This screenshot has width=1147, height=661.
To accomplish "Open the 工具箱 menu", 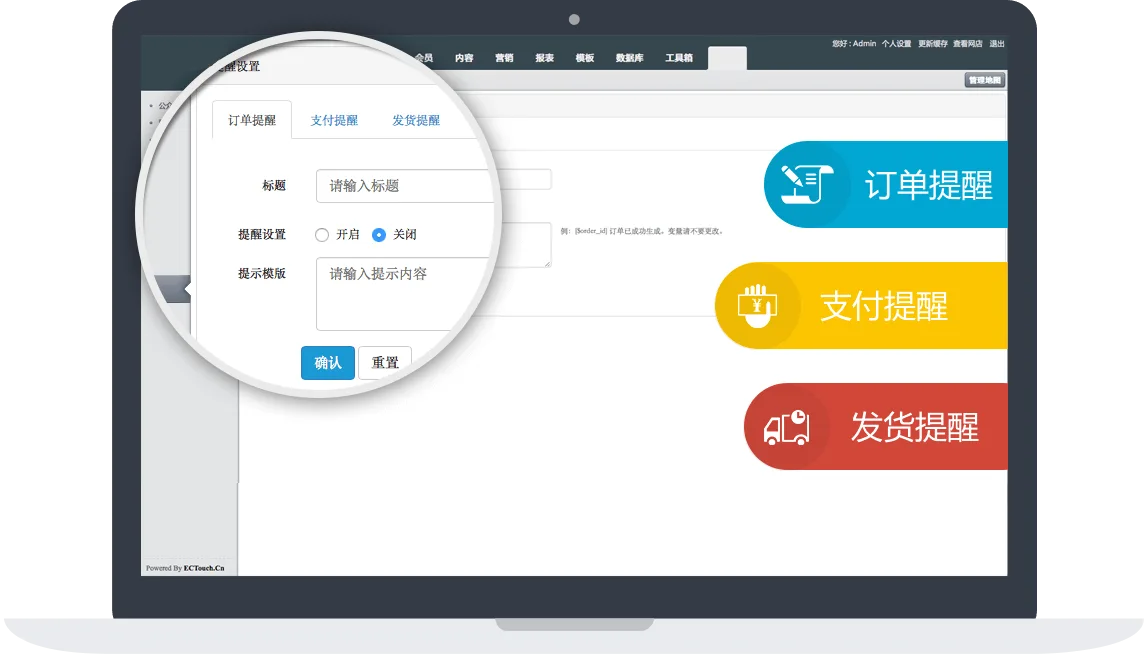I will tap(679, 58).
